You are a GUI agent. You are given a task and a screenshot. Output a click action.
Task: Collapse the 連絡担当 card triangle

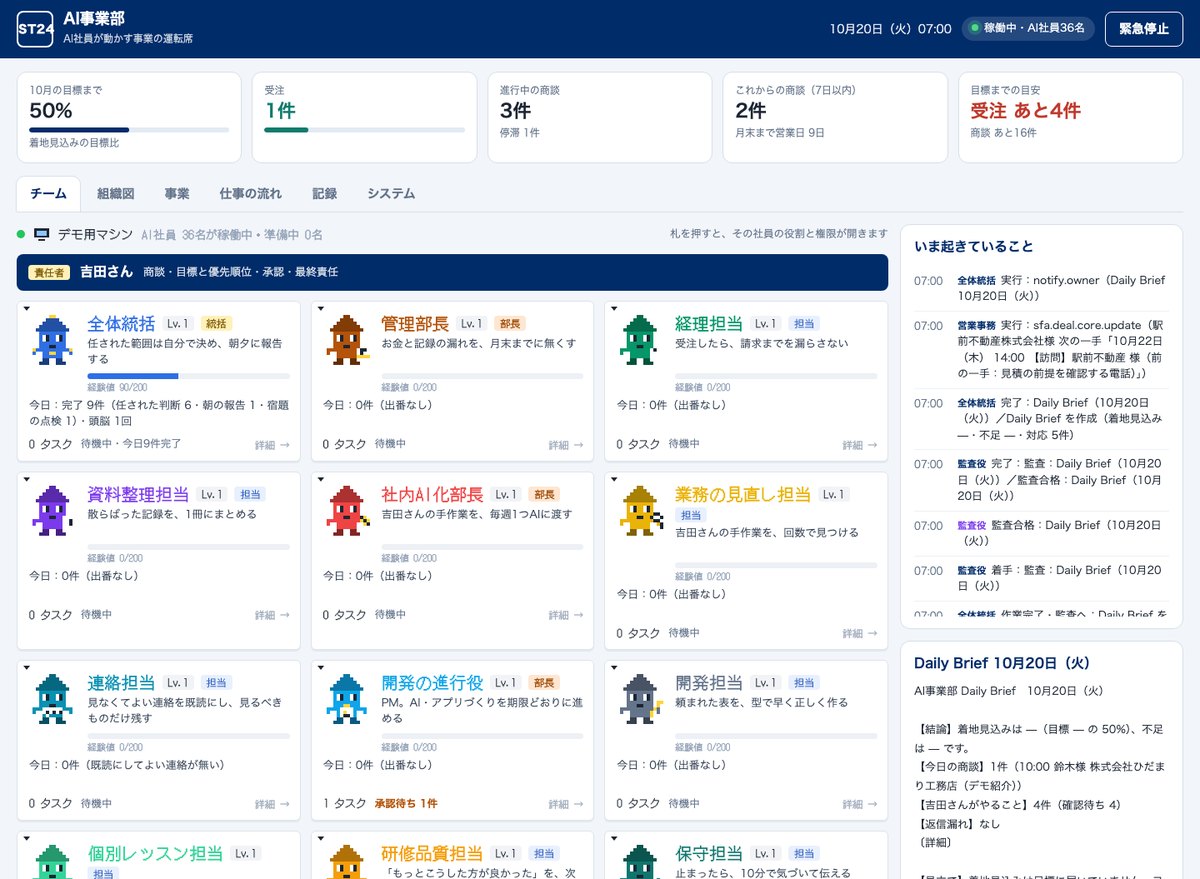point(27,667)
